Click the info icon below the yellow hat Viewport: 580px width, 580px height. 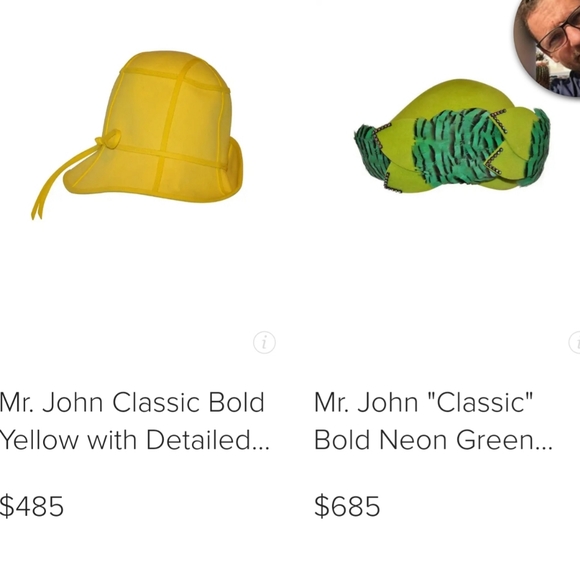264,343
